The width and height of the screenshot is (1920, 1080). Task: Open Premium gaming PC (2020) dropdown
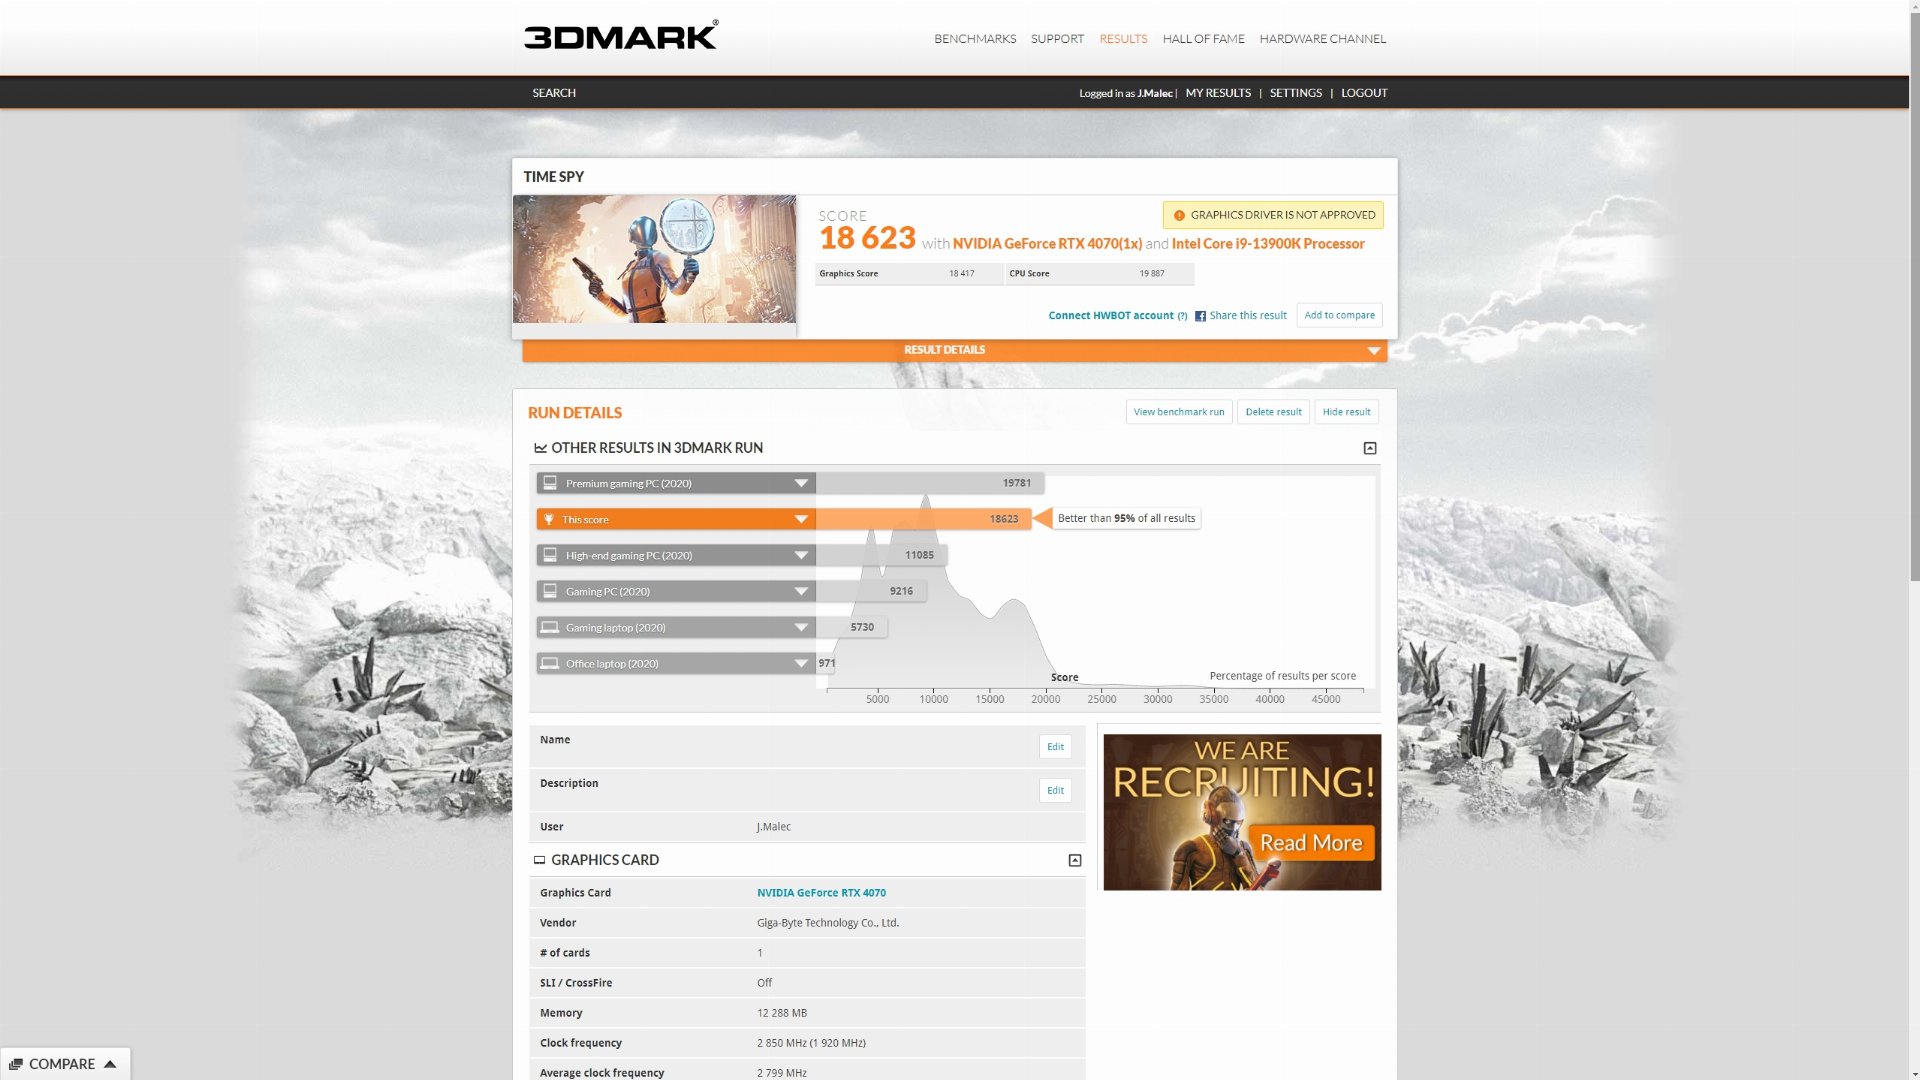click(801, 483)
